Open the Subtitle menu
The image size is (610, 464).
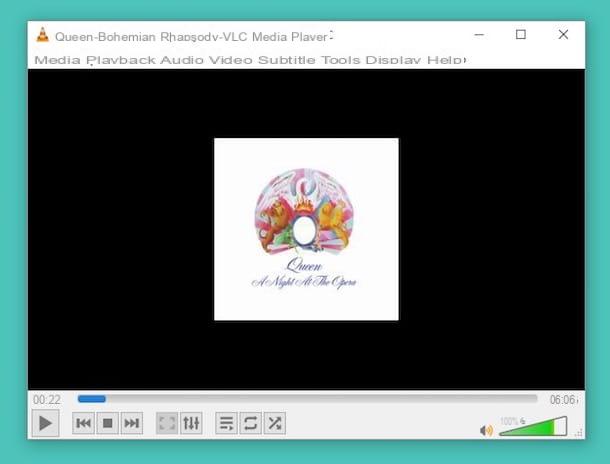287,60
